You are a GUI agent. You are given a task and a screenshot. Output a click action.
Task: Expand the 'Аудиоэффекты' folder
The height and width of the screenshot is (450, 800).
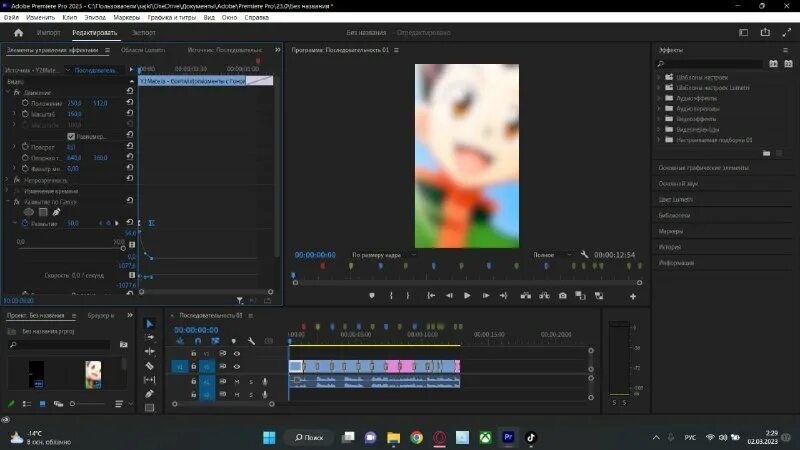(x=659, y=98)
